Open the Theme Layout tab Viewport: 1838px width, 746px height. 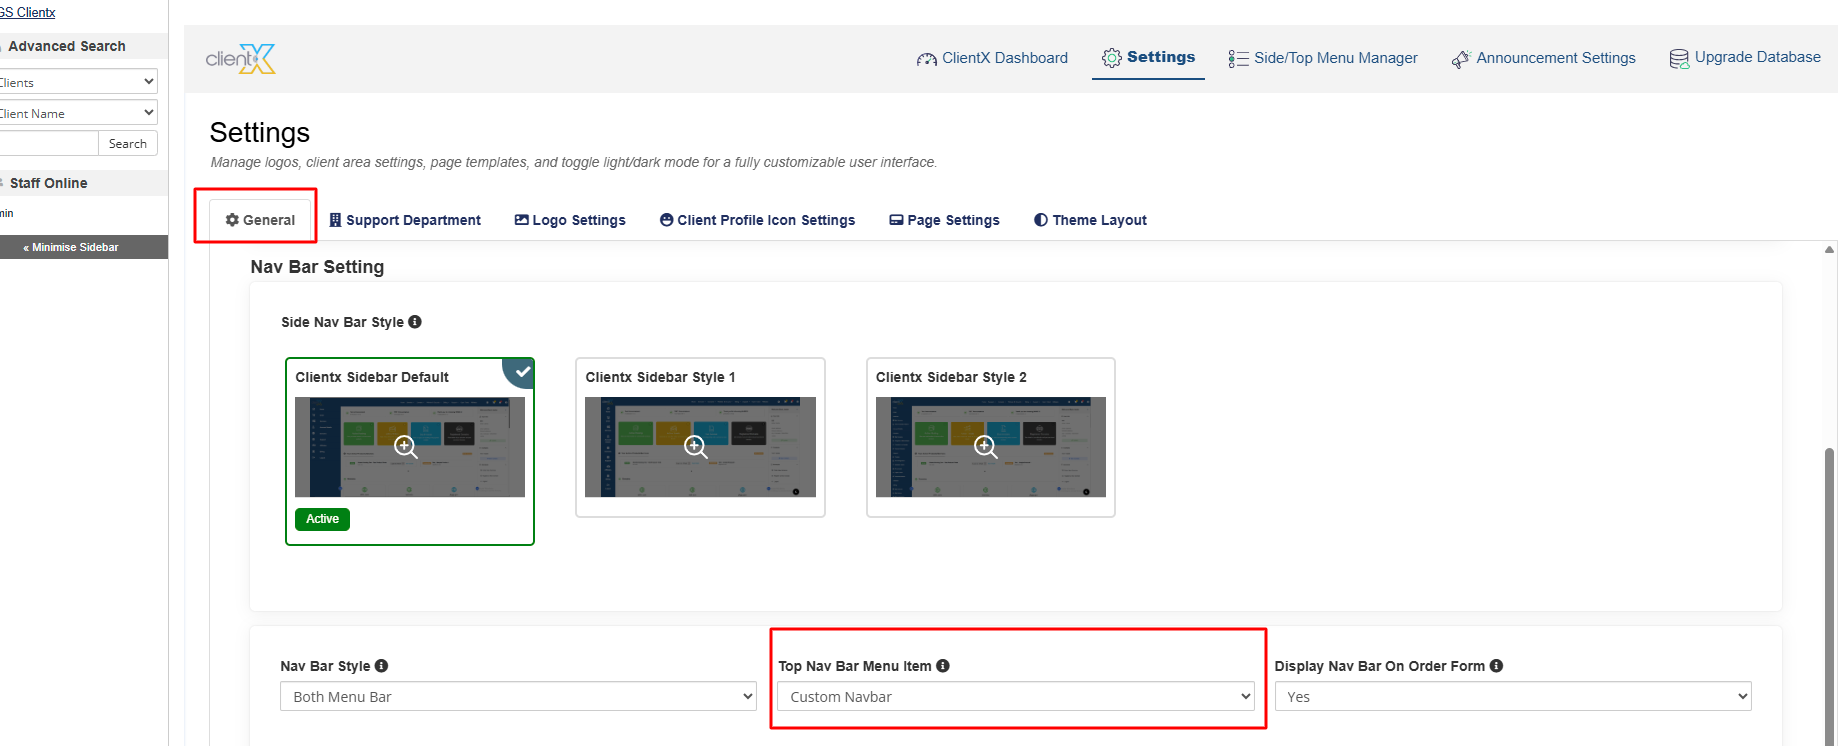click(x=1090, y=220)
